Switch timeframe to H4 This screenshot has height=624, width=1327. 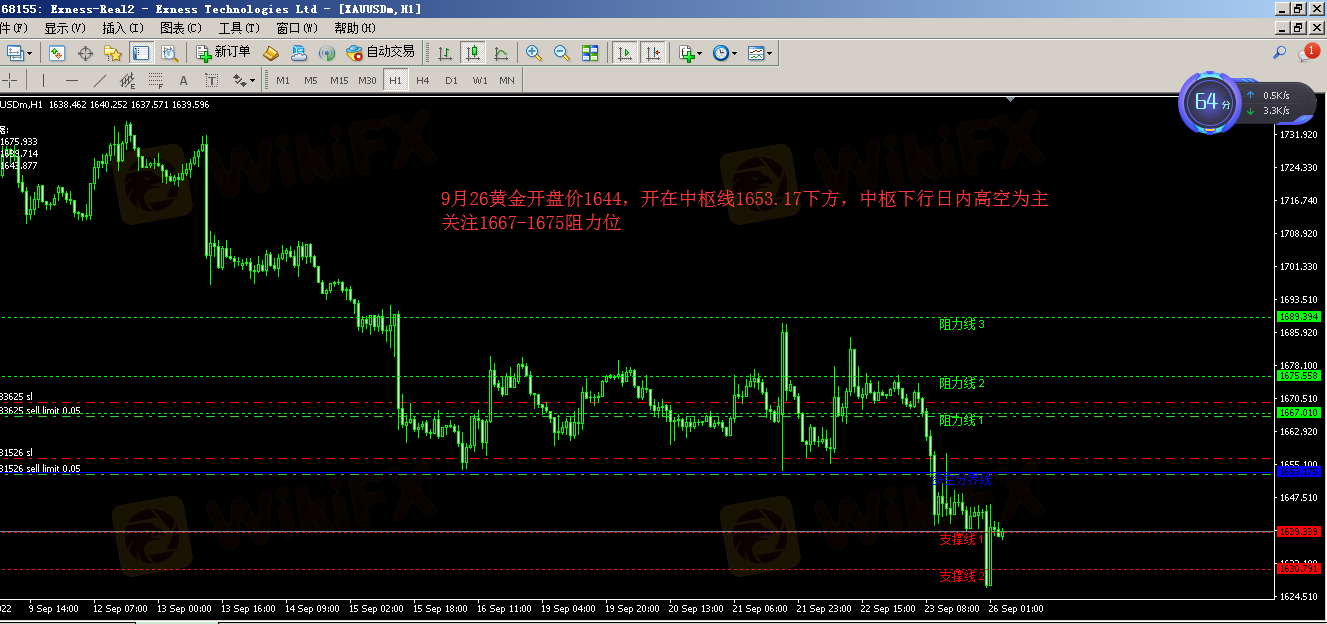coord(423,80)
